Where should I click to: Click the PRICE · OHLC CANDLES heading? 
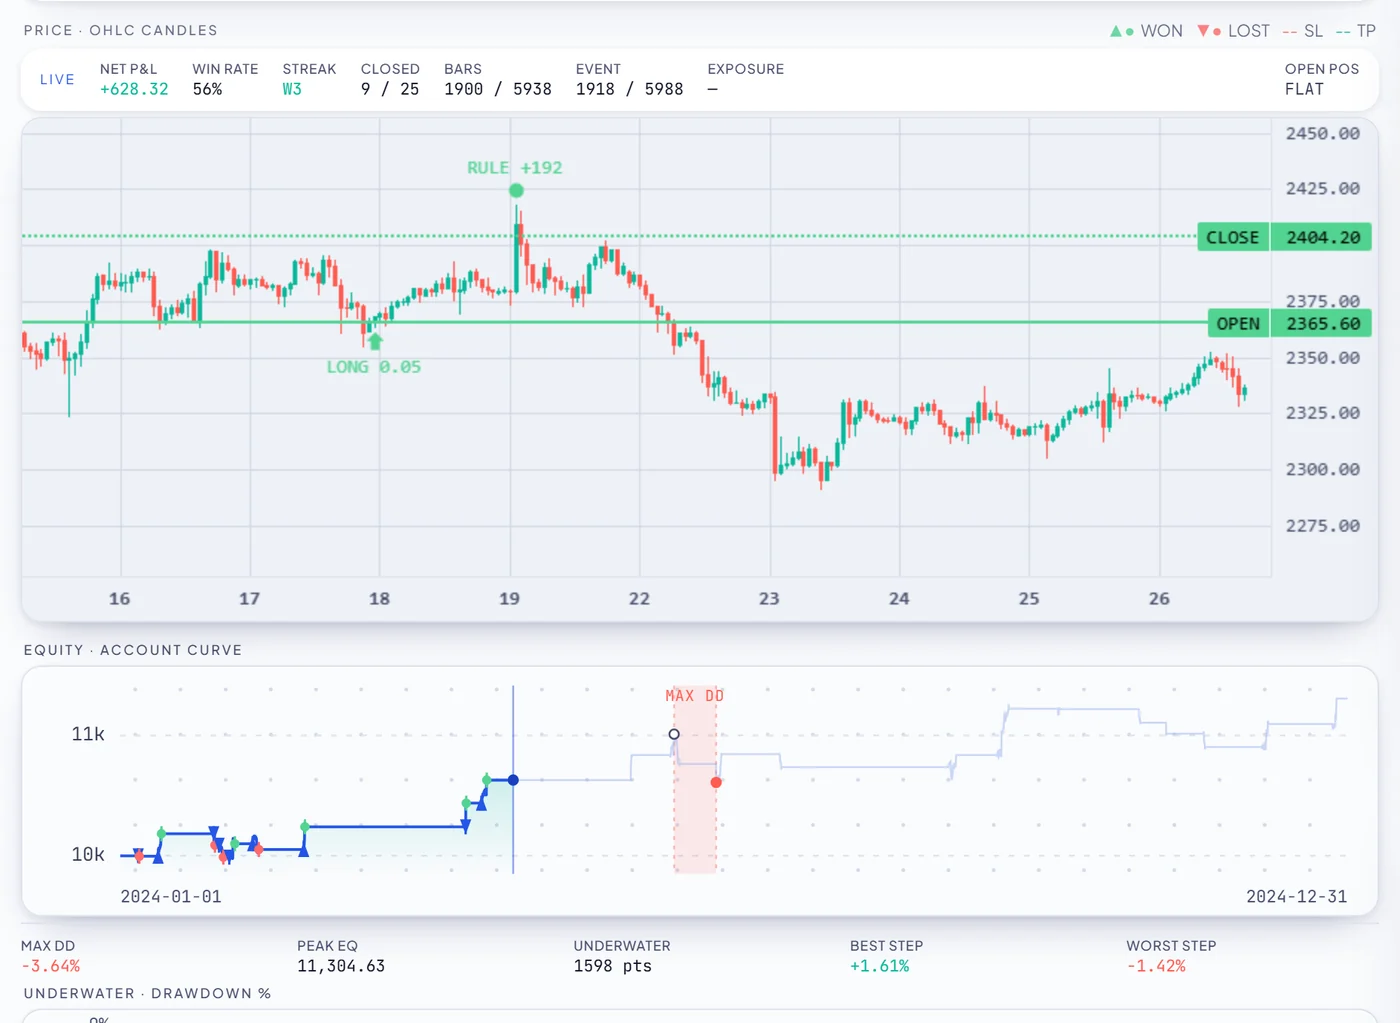click(x=121, y=31)
